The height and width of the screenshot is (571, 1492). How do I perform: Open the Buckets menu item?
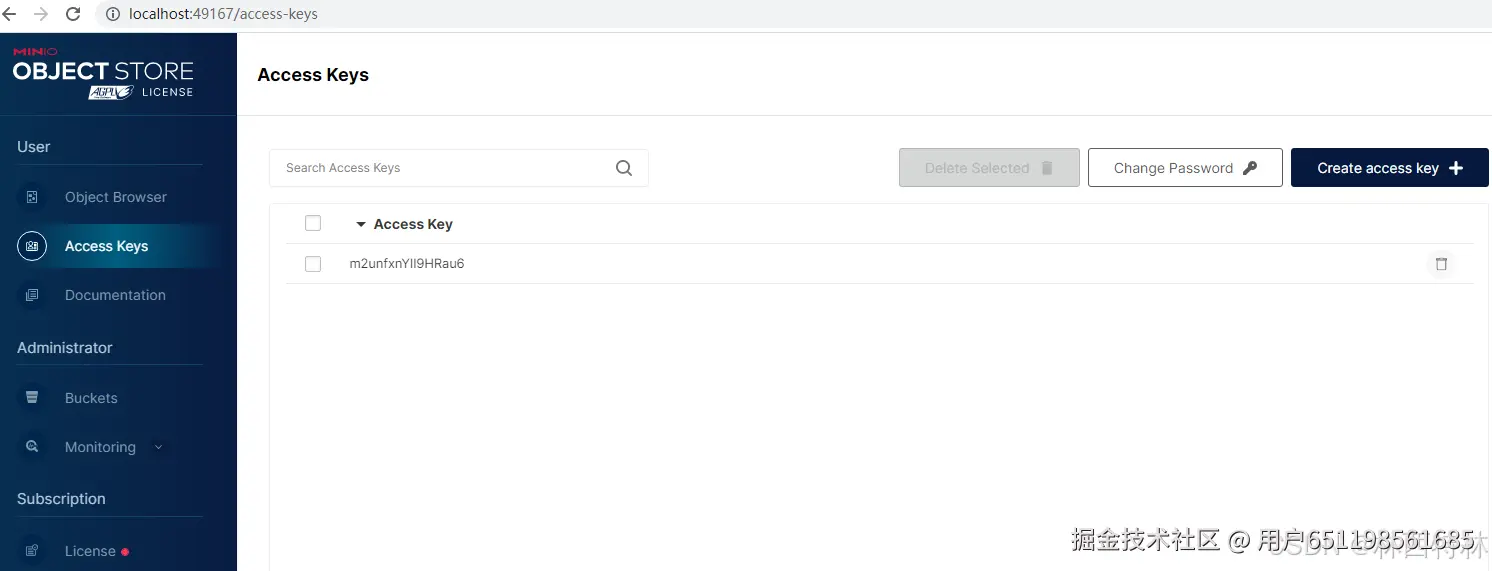click(91, 398)
